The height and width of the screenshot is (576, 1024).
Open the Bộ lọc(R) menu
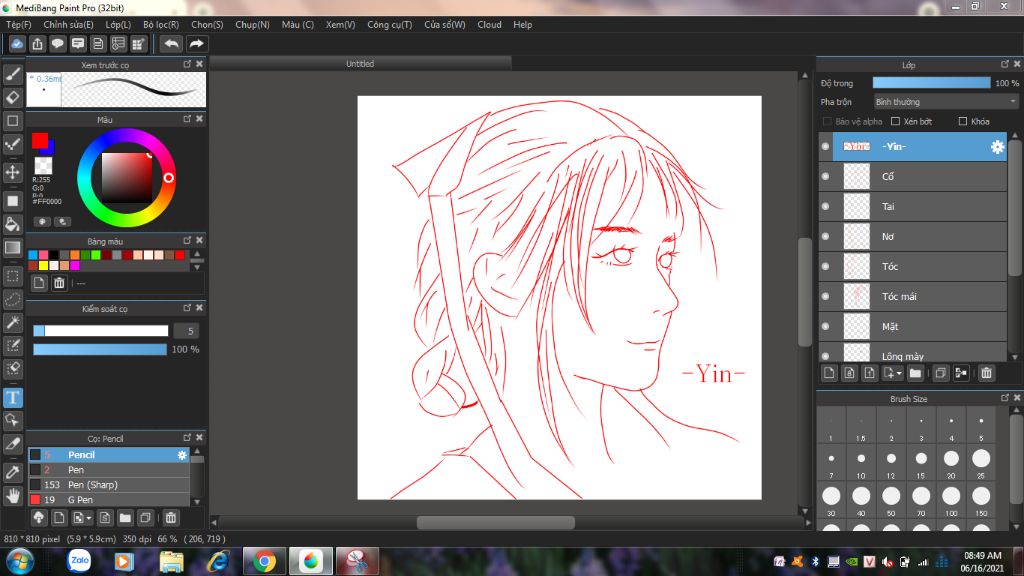click(161, 25)
